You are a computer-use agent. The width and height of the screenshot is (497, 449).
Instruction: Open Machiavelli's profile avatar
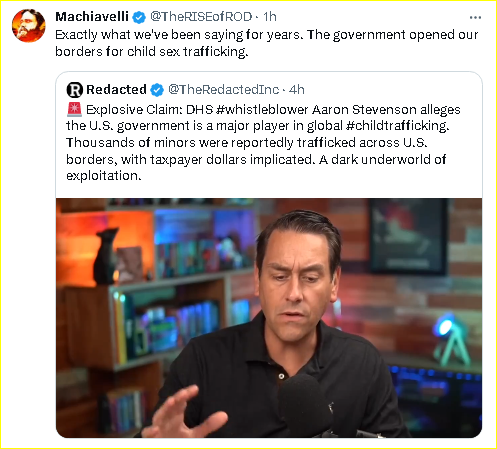tap(28, 26)
